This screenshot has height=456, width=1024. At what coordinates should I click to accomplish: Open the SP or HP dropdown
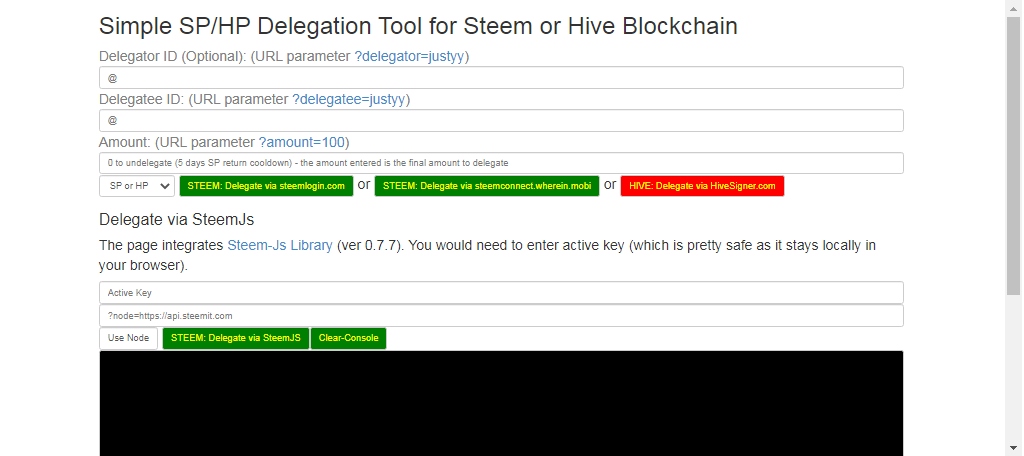137,186
